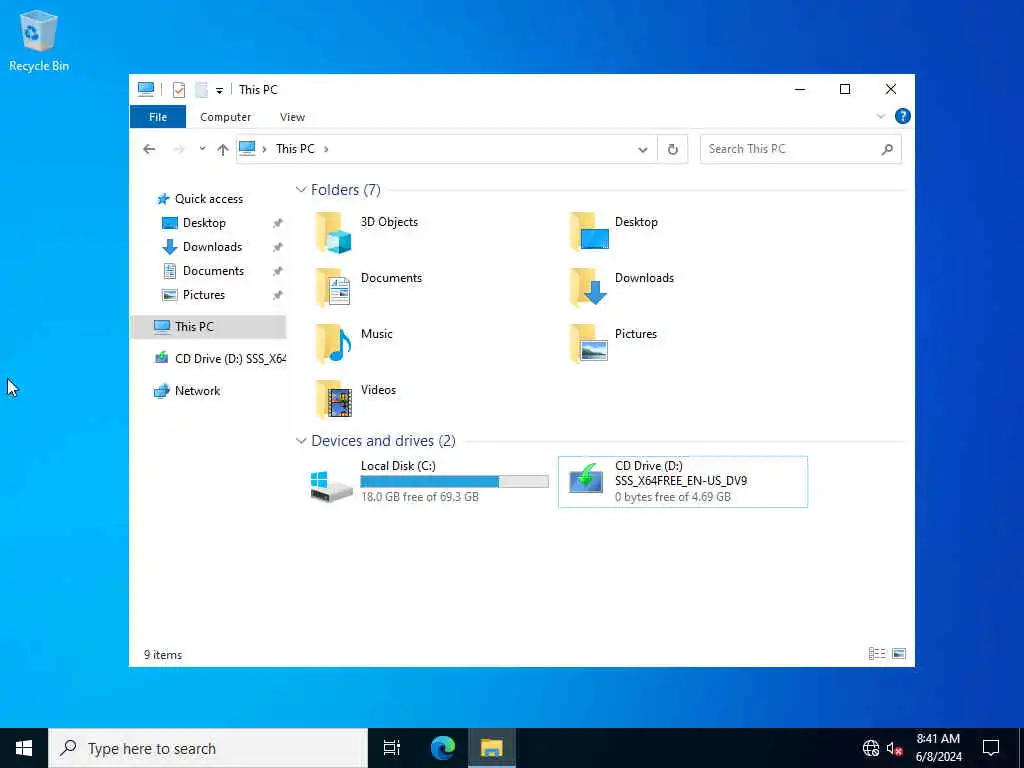Open Customize Quick Access Toolbar dropdown

[x=219, y=90]
